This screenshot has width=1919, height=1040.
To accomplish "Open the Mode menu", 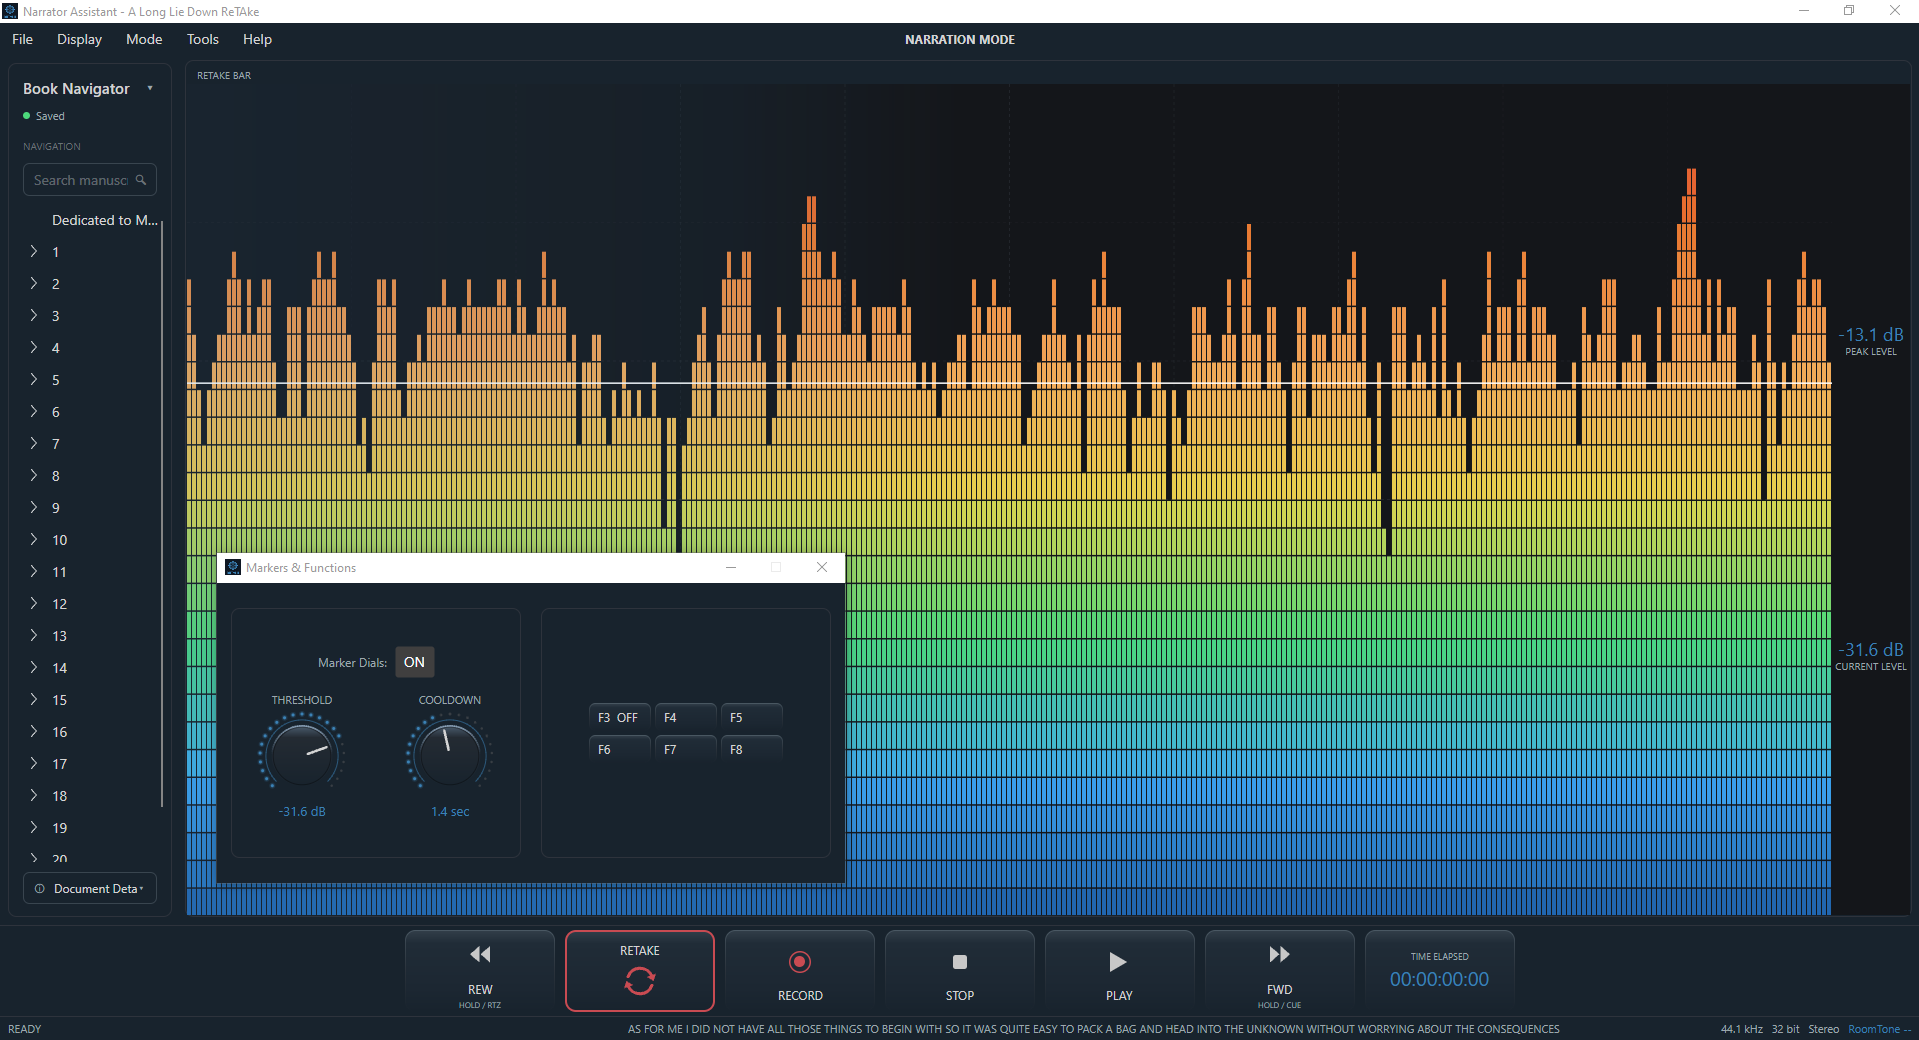I will [x=144, y=39].
